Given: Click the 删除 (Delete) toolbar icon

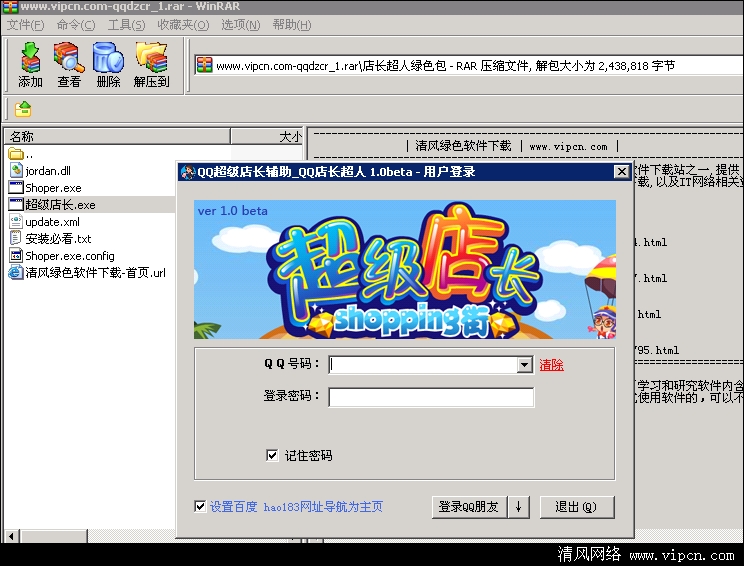Looking at the screenshot, I should pyautogui.click(x=108, y=65).
